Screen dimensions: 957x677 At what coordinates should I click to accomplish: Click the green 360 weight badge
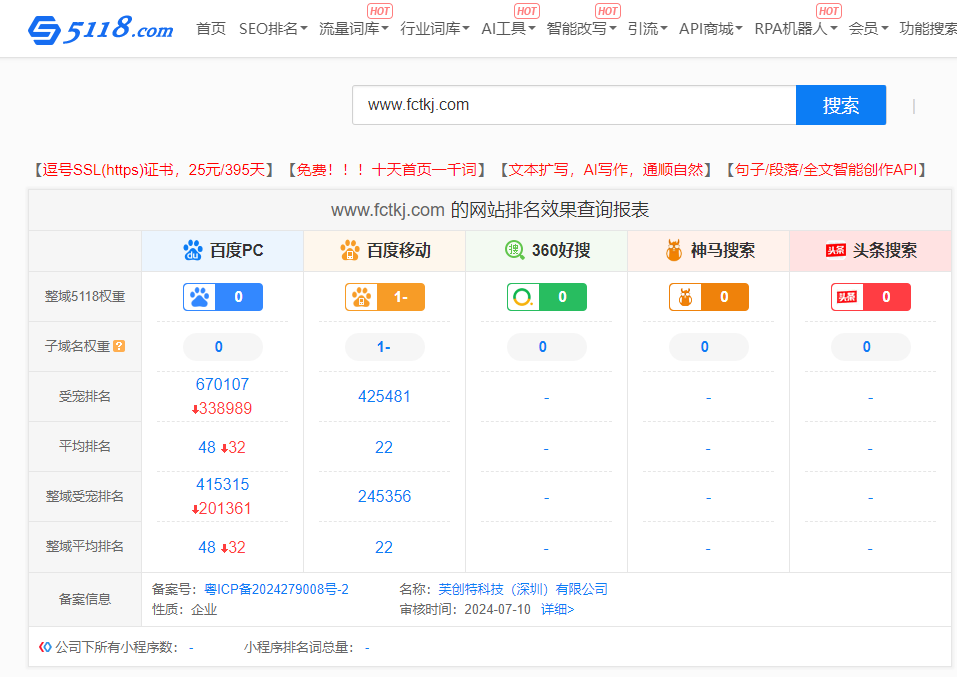[x=547, y=297]
